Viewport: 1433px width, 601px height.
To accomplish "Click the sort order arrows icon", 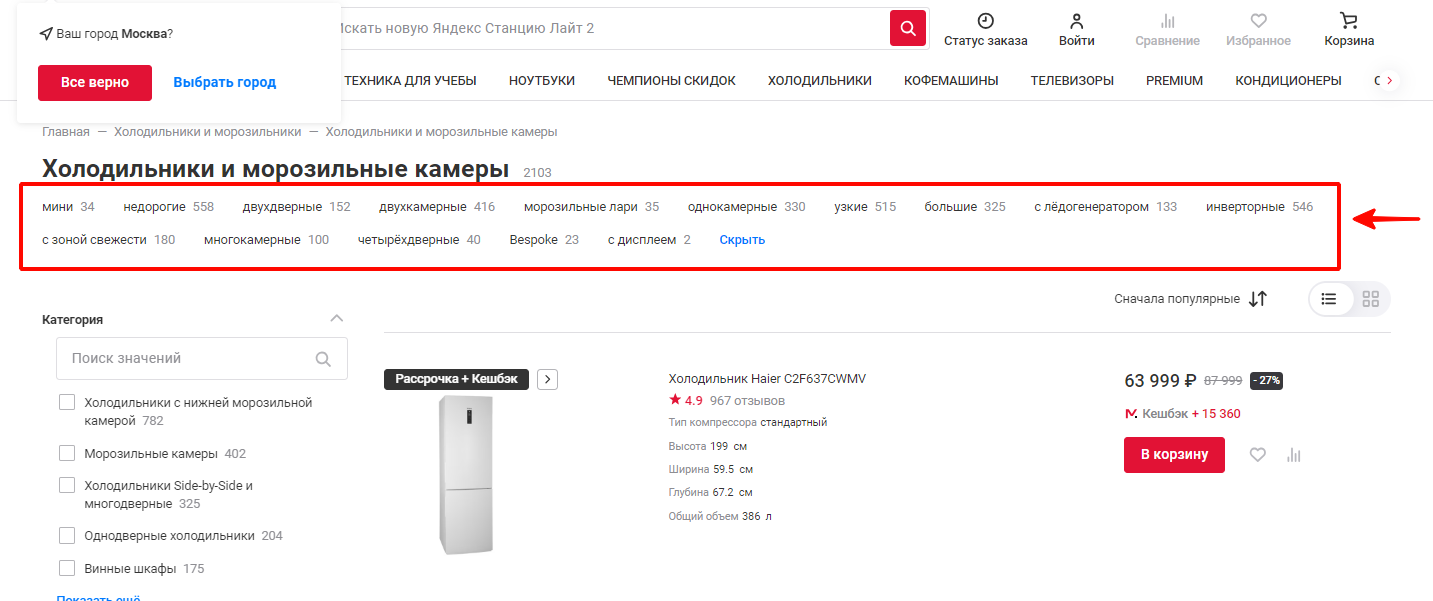I will (1258, 299).
